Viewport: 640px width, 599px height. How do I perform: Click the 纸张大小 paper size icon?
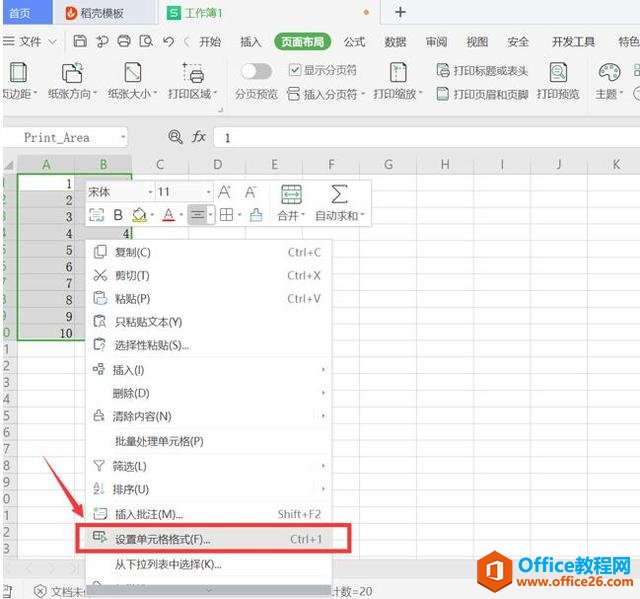[132, 72]
